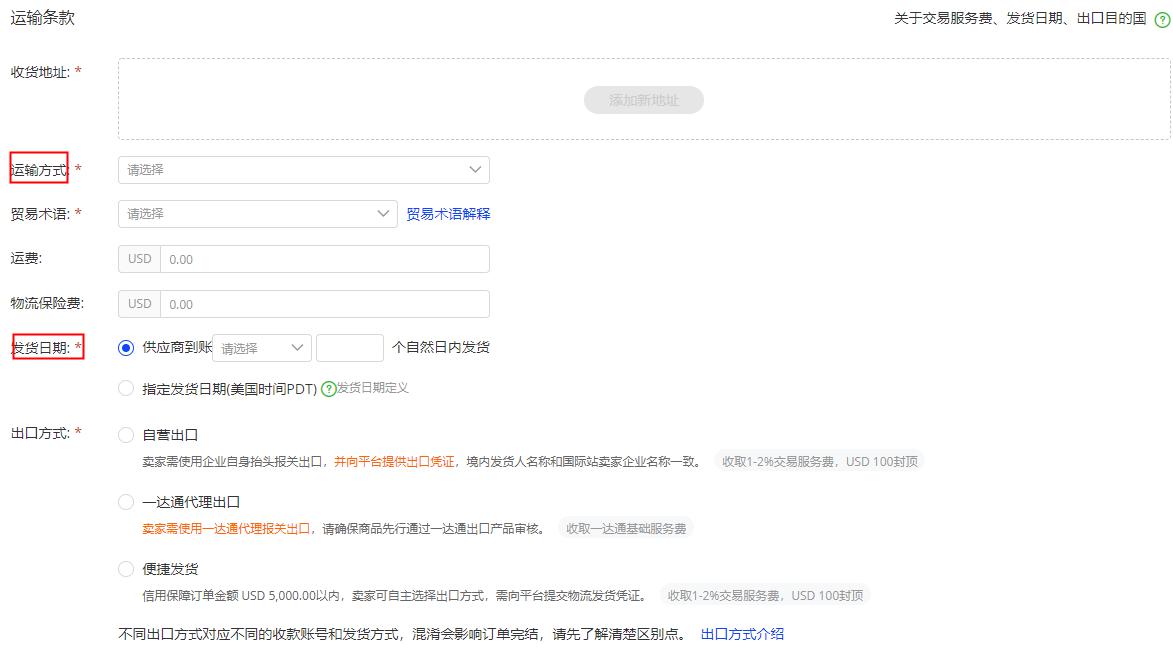Screen dimensions: 1173x665
Task: Click the 收取一达通基础服务费 tag
Action: (625, 529)
